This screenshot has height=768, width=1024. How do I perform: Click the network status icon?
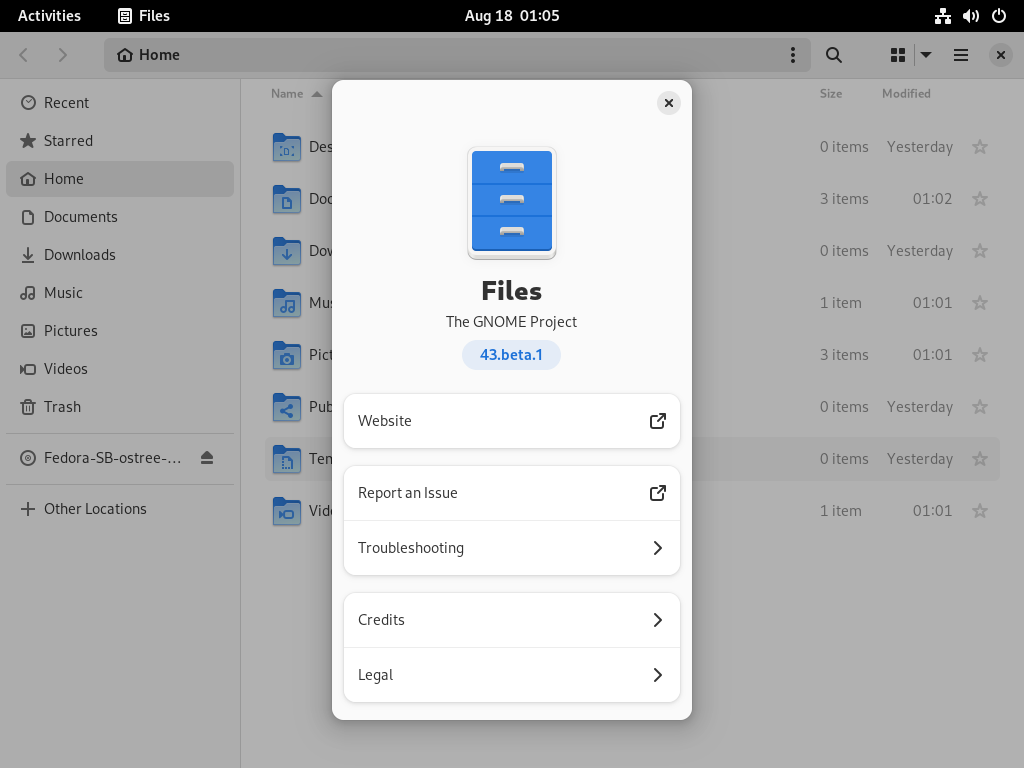tap(942, 16)
